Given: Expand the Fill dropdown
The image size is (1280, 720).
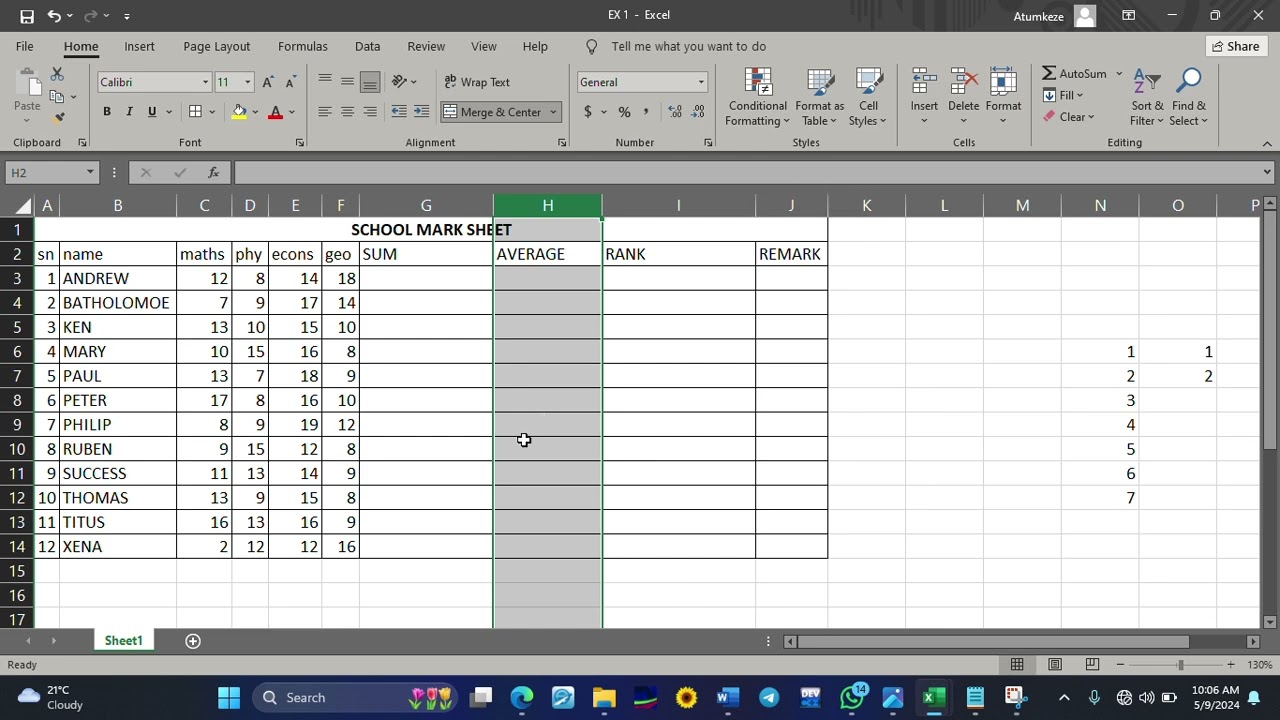Looking at the screenshot, I should (x=1080, y=96).
